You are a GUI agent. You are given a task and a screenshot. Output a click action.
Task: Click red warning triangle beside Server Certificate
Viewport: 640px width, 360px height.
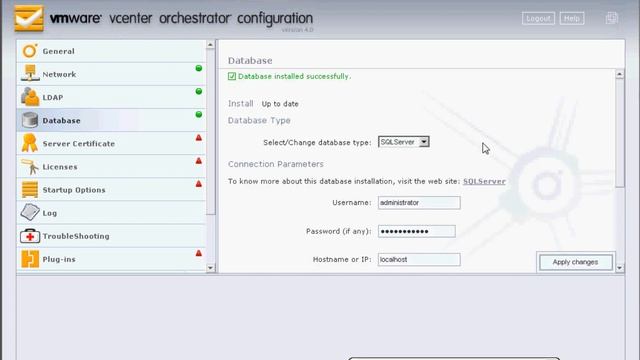tap(199, 138)
